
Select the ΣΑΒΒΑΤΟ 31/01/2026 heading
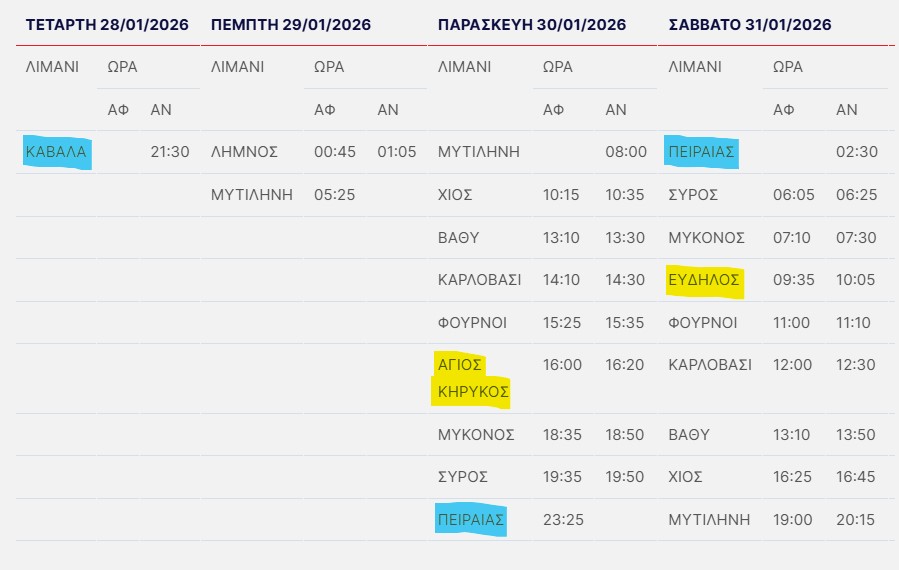point(749,24)
